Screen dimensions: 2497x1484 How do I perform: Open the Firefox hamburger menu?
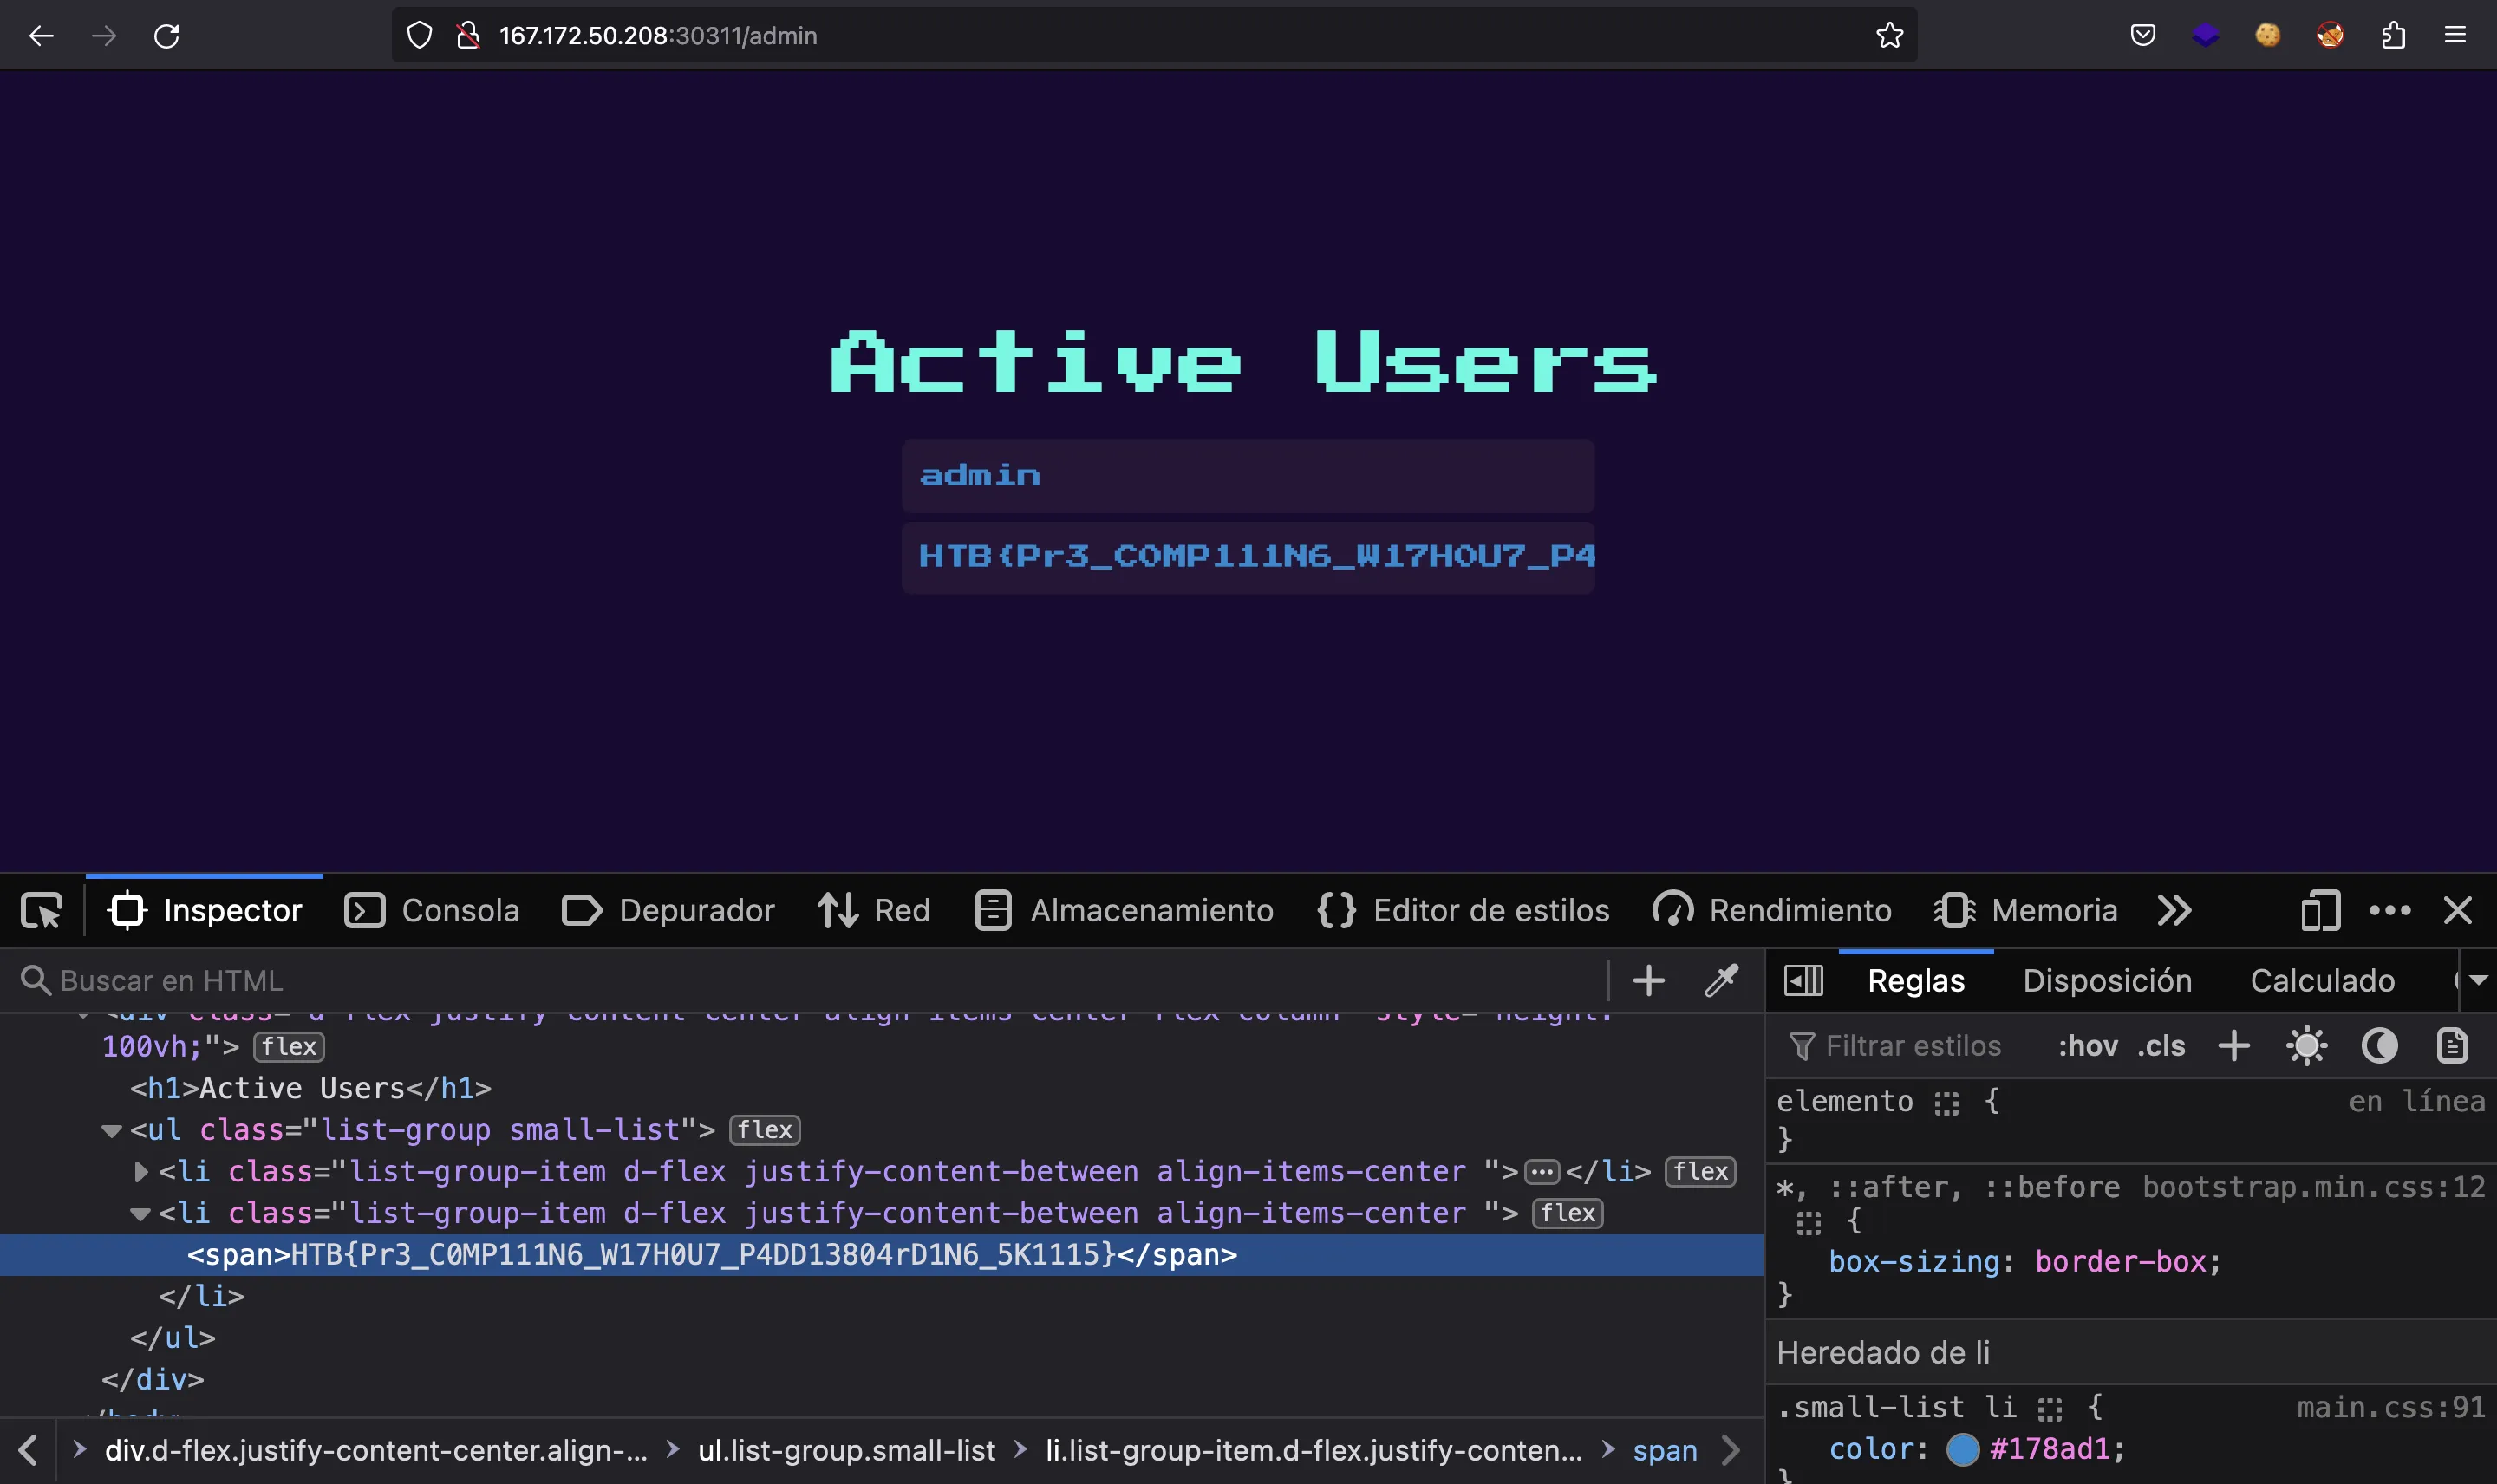2455,36
